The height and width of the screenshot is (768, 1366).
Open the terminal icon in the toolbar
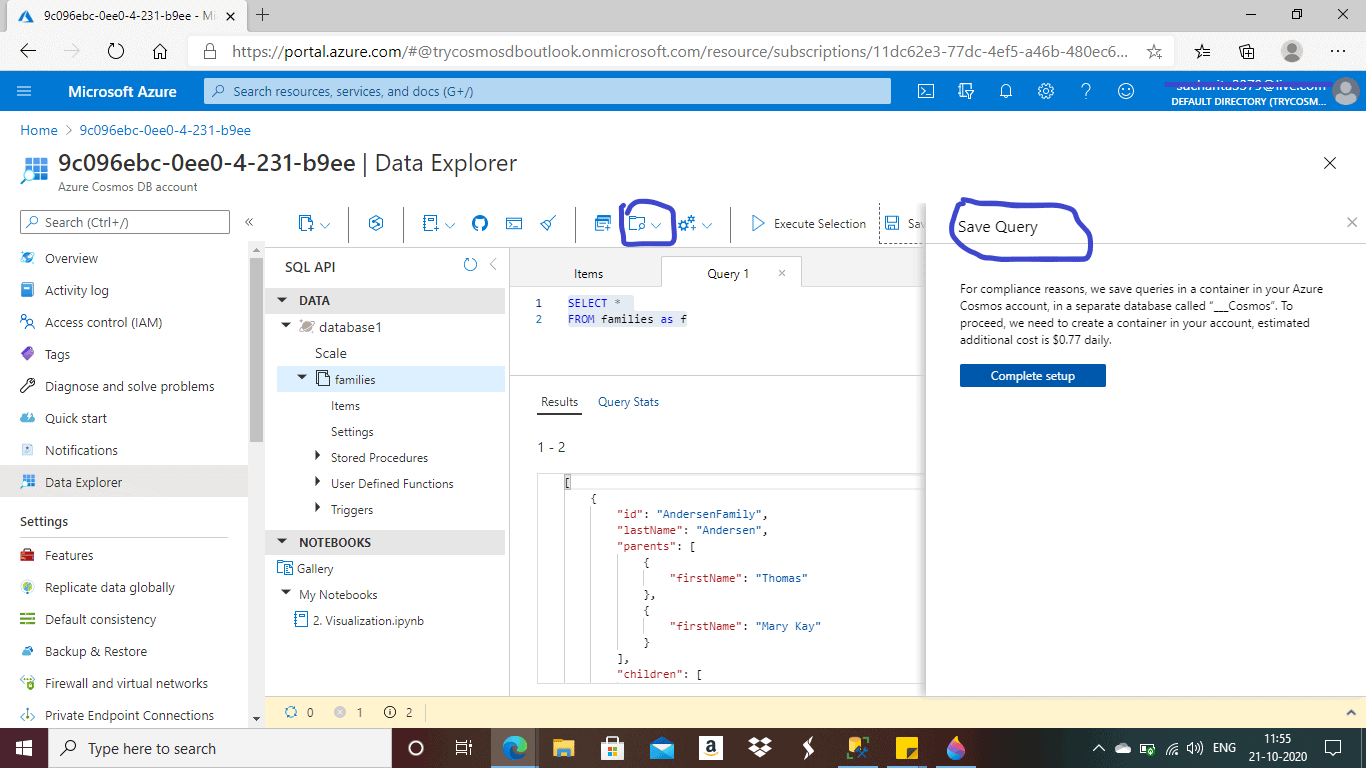tap(514, 224)
